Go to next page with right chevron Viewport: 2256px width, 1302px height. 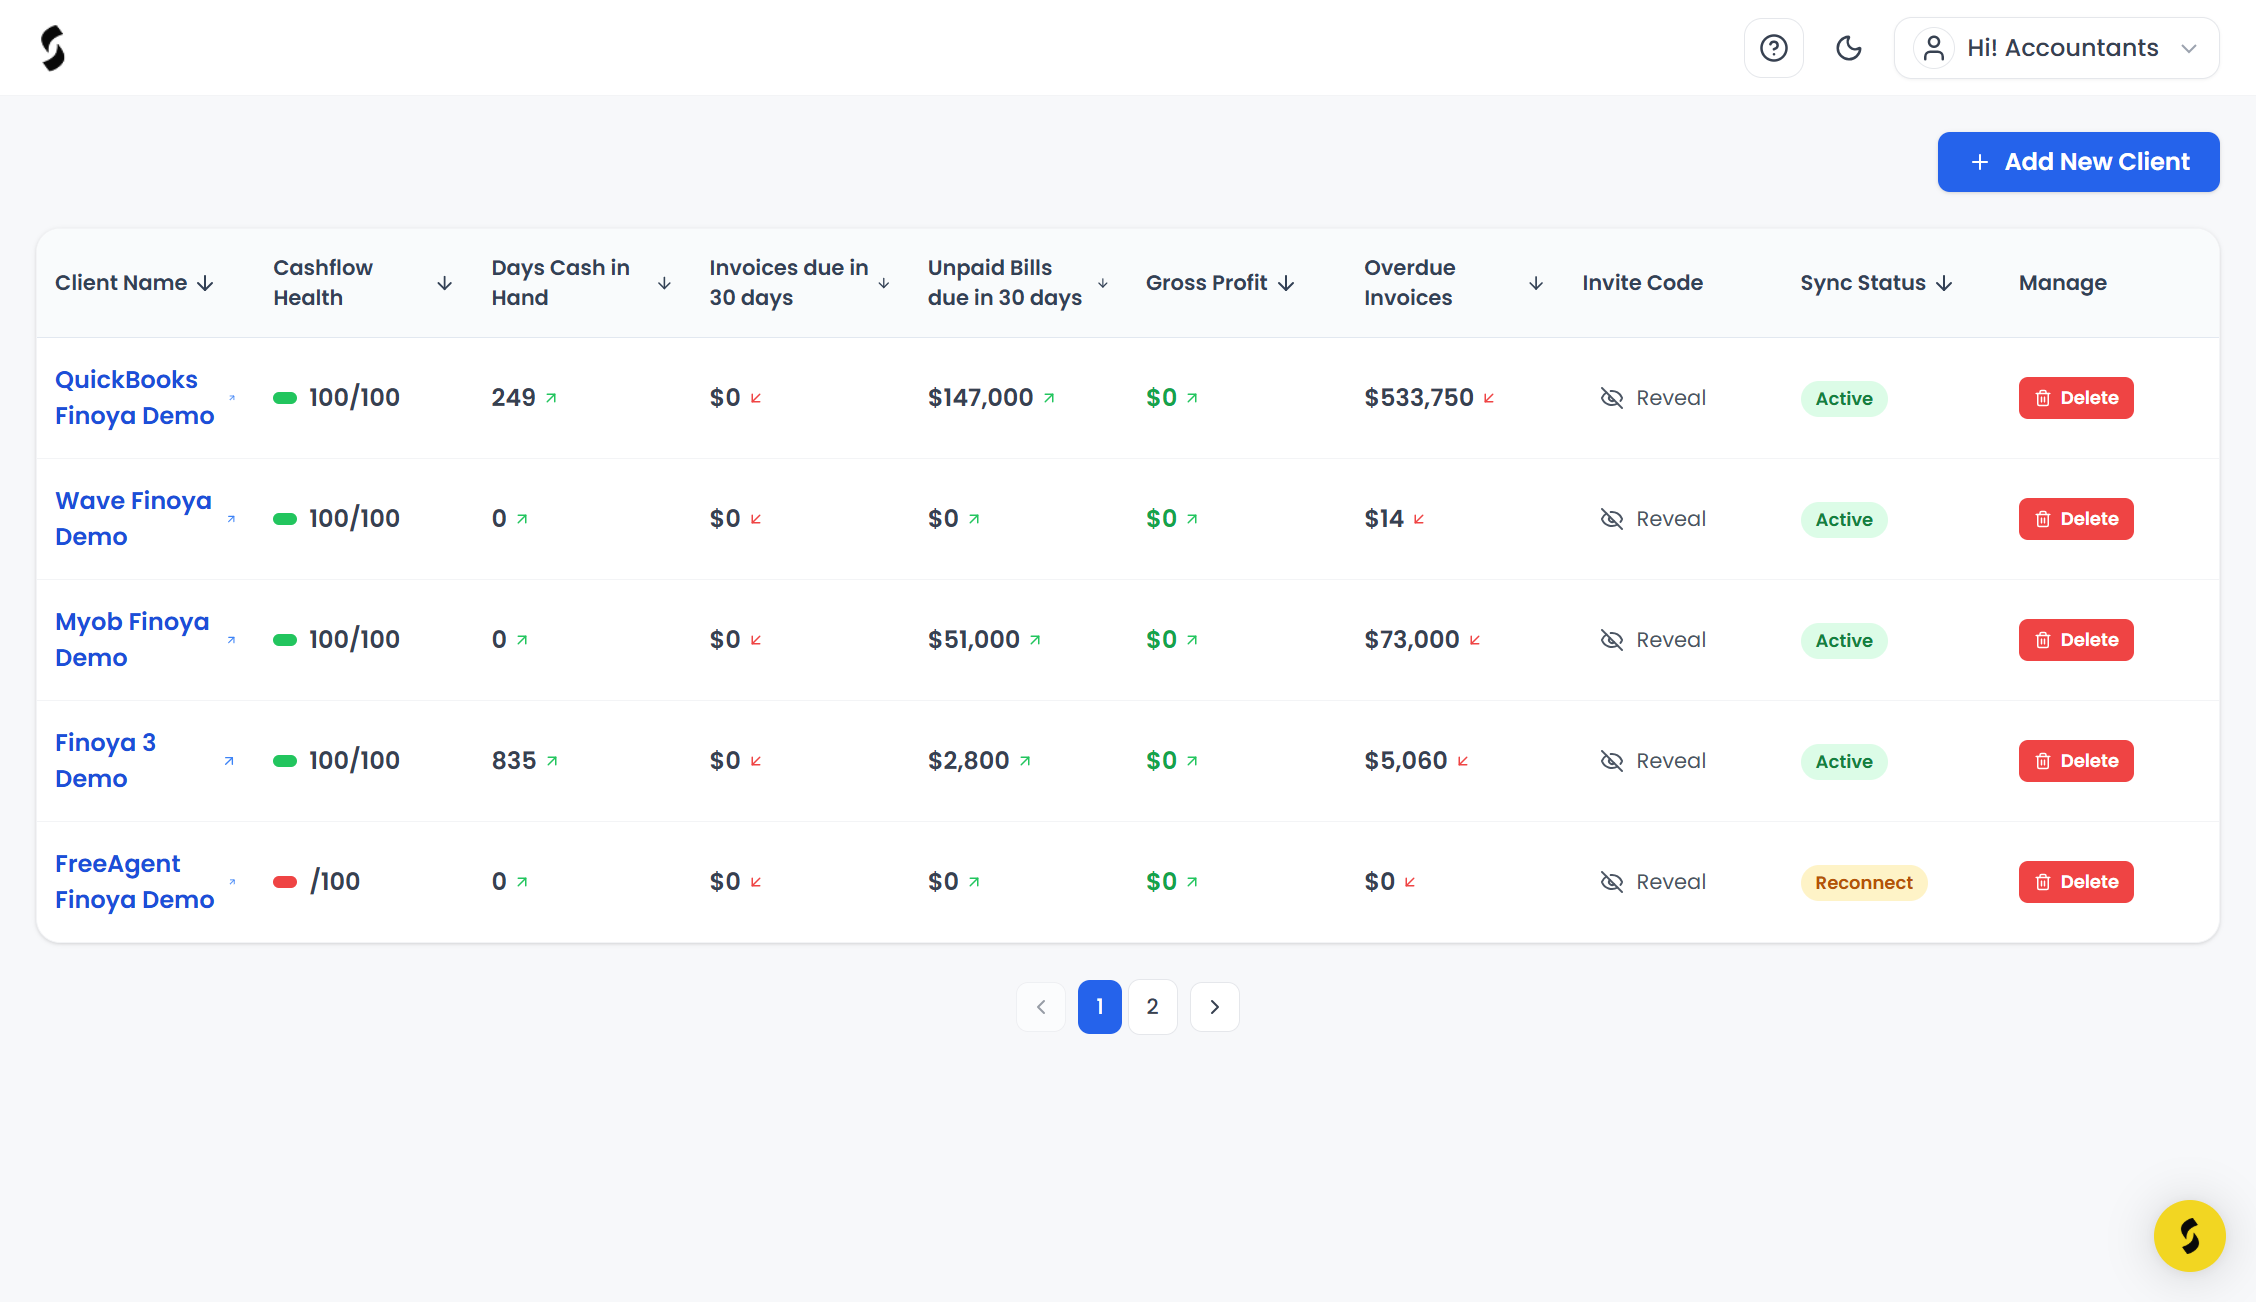[1214, 1007]
